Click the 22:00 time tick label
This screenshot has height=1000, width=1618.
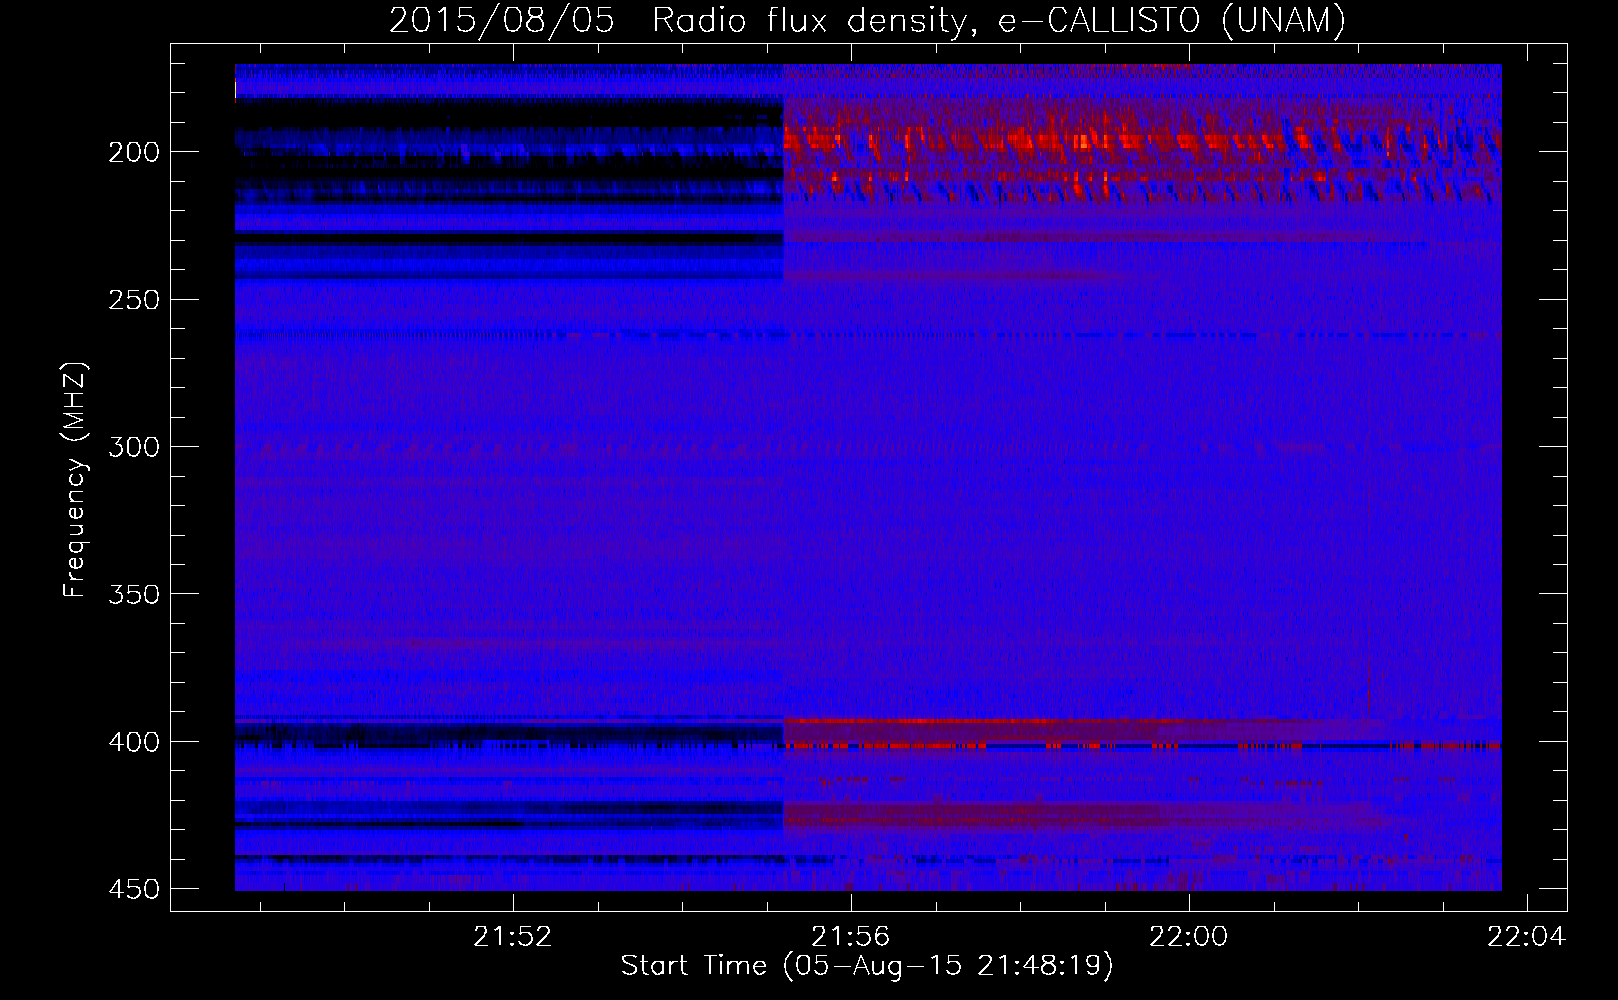click(1189, 937)
